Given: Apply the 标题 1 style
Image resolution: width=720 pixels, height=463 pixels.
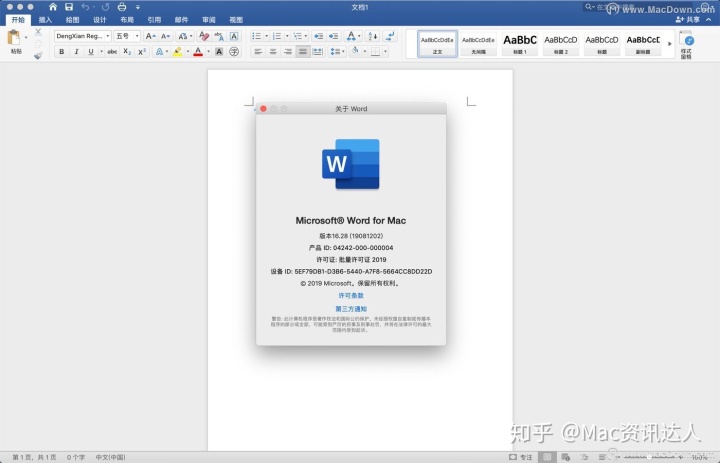Looking at the screenshot, I should [520, 44].
